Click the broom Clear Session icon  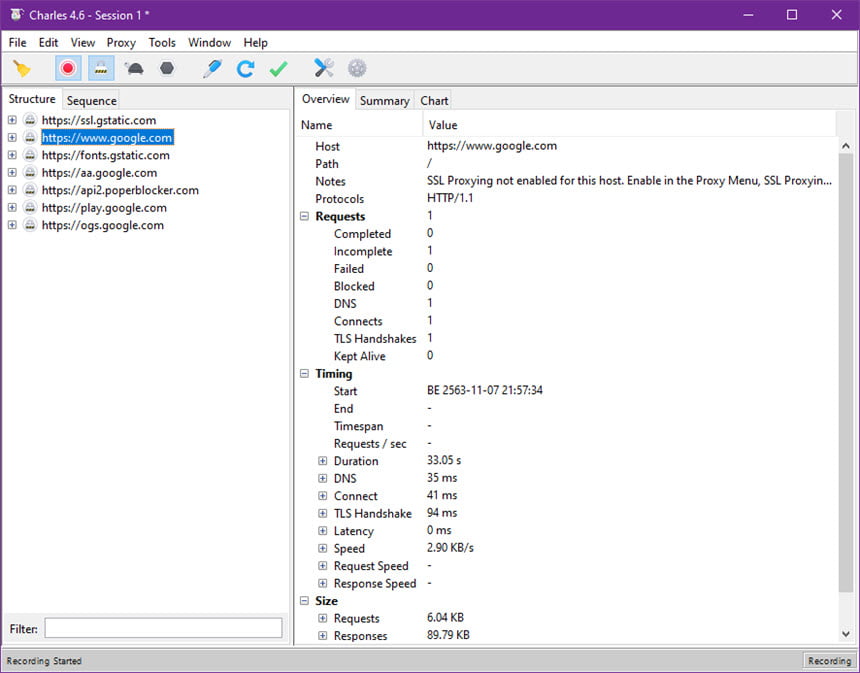[21, 69]
